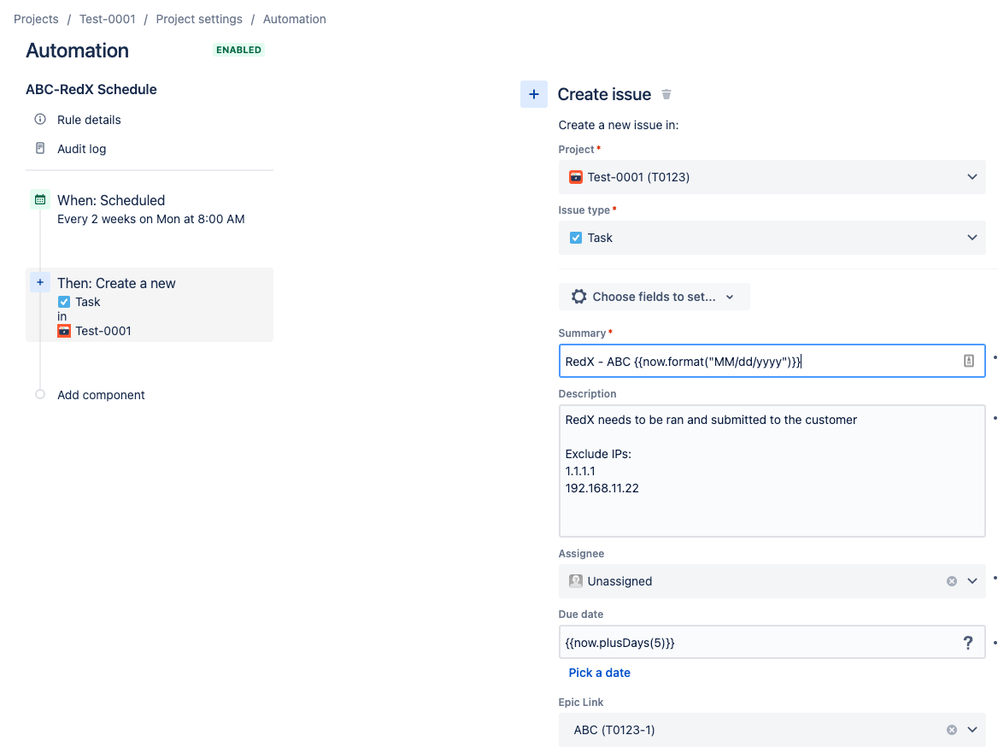The image size is (998, 748).
Task: Click Add component
Action: coord(101,395)
